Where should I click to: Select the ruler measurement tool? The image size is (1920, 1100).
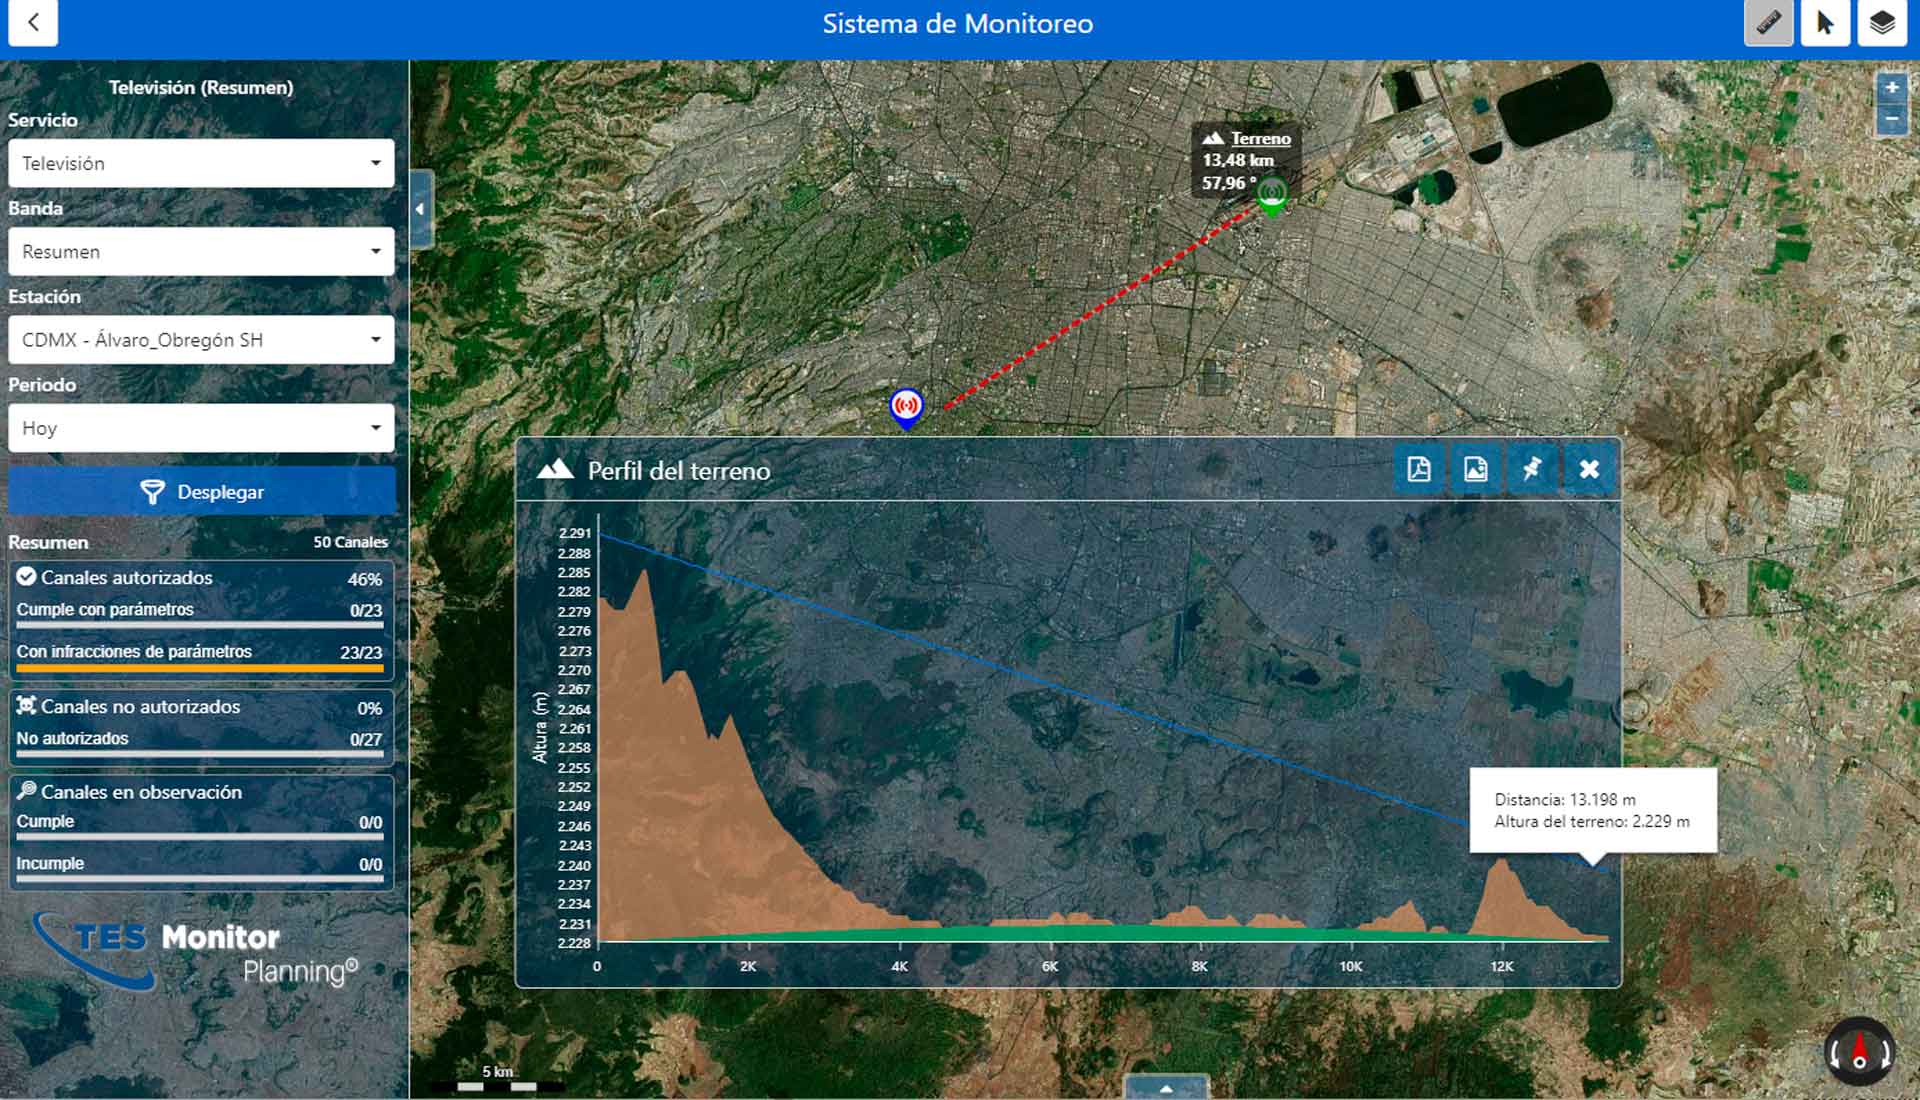[1768, 23]
